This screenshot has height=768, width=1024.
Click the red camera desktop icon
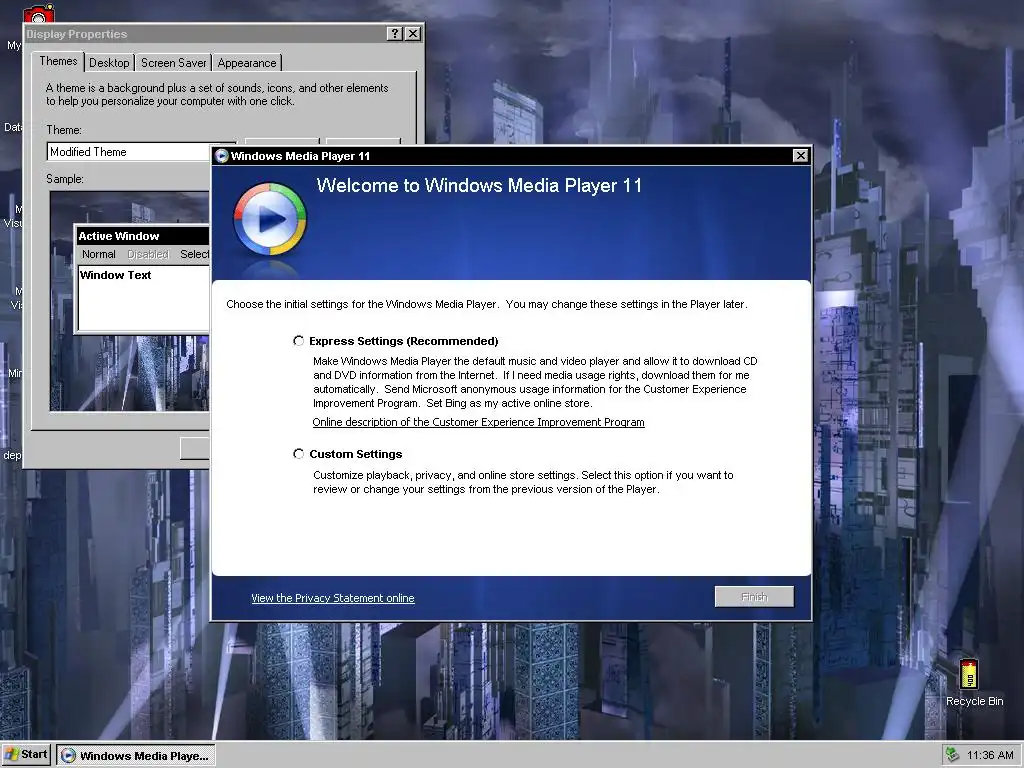point(39,14)
